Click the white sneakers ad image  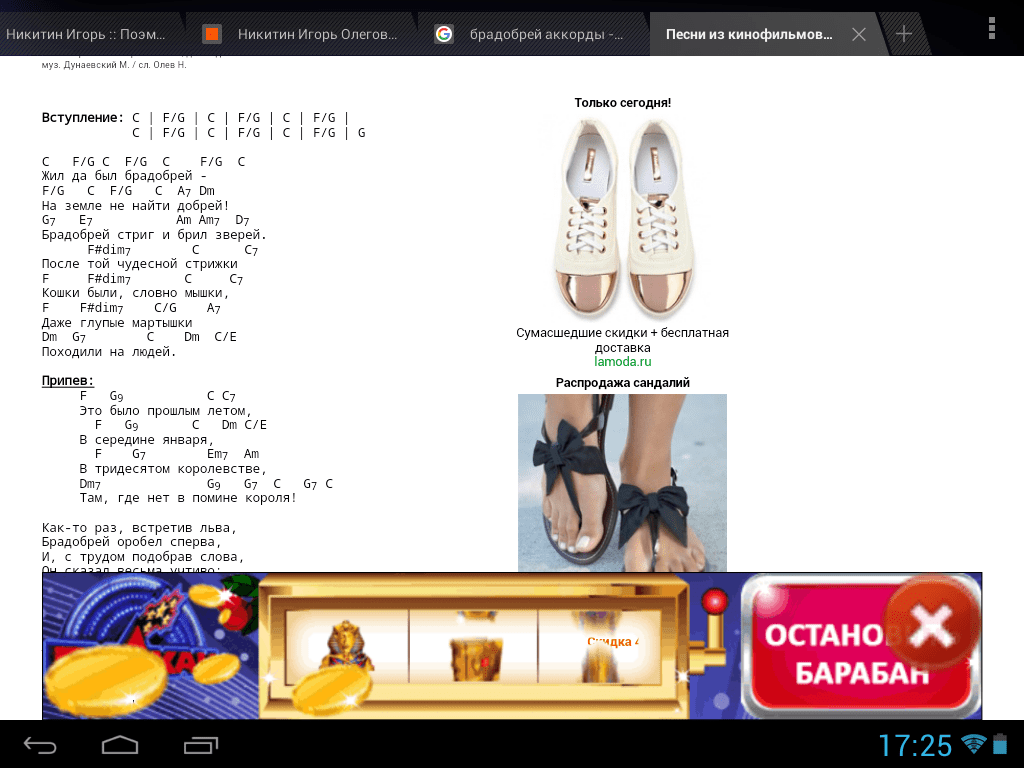point(622,215)
